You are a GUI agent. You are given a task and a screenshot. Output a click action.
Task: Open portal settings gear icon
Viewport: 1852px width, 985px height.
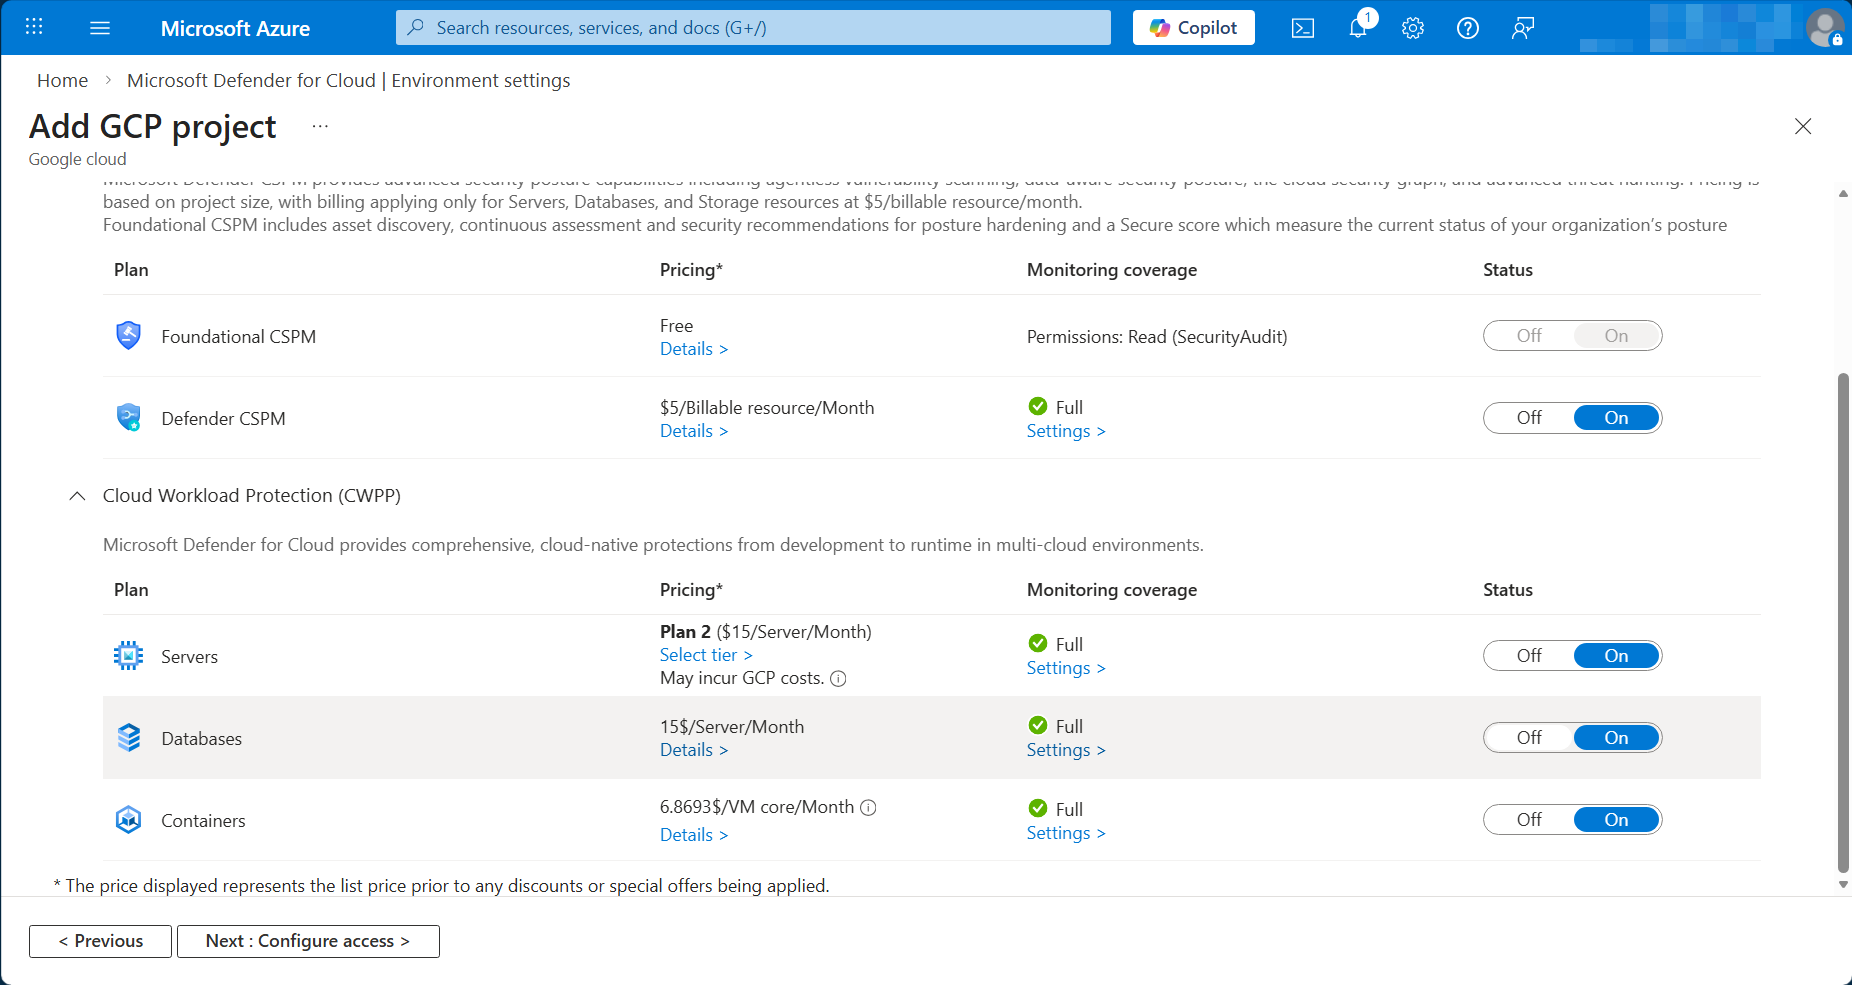click(1412, 28)
